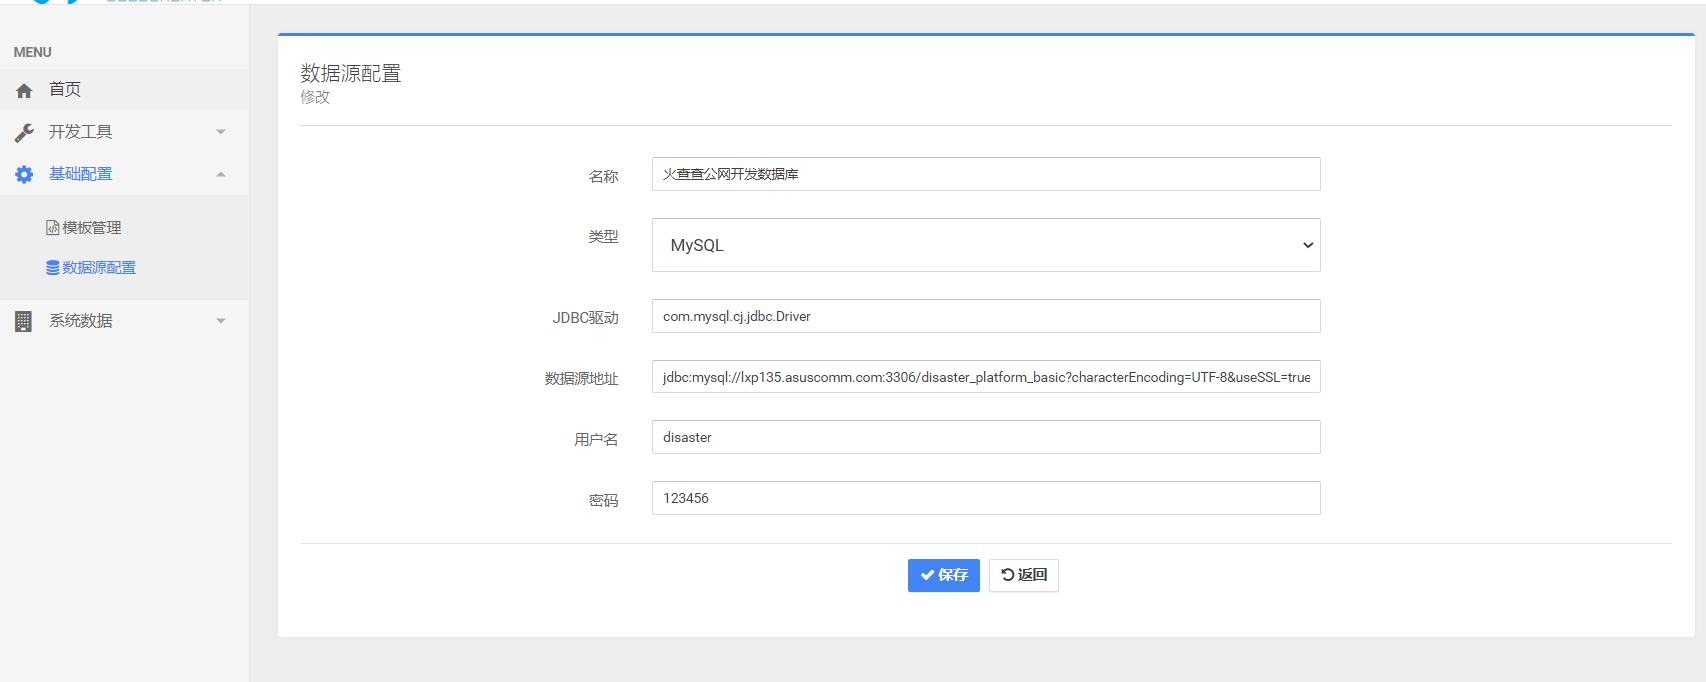Image resolution: width=1706 pixels, height=682 pixels.
Task: Open the 系统数据 menu item
Action: pos(124,321)
